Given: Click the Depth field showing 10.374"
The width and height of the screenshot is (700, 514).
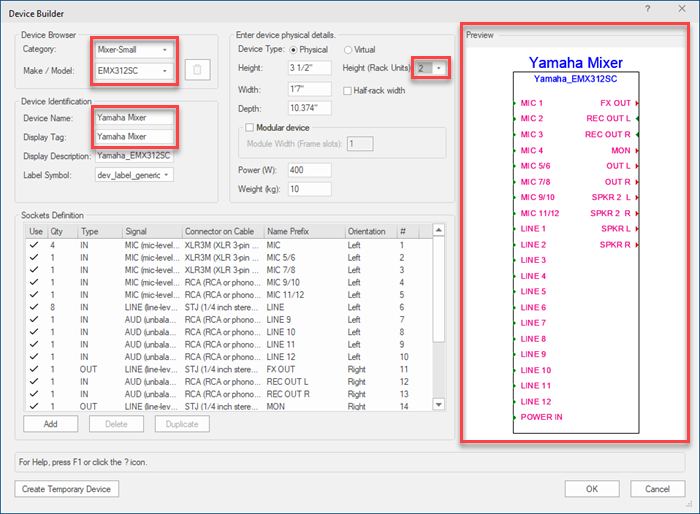Looking at the screenshot, I should point(309,108).
